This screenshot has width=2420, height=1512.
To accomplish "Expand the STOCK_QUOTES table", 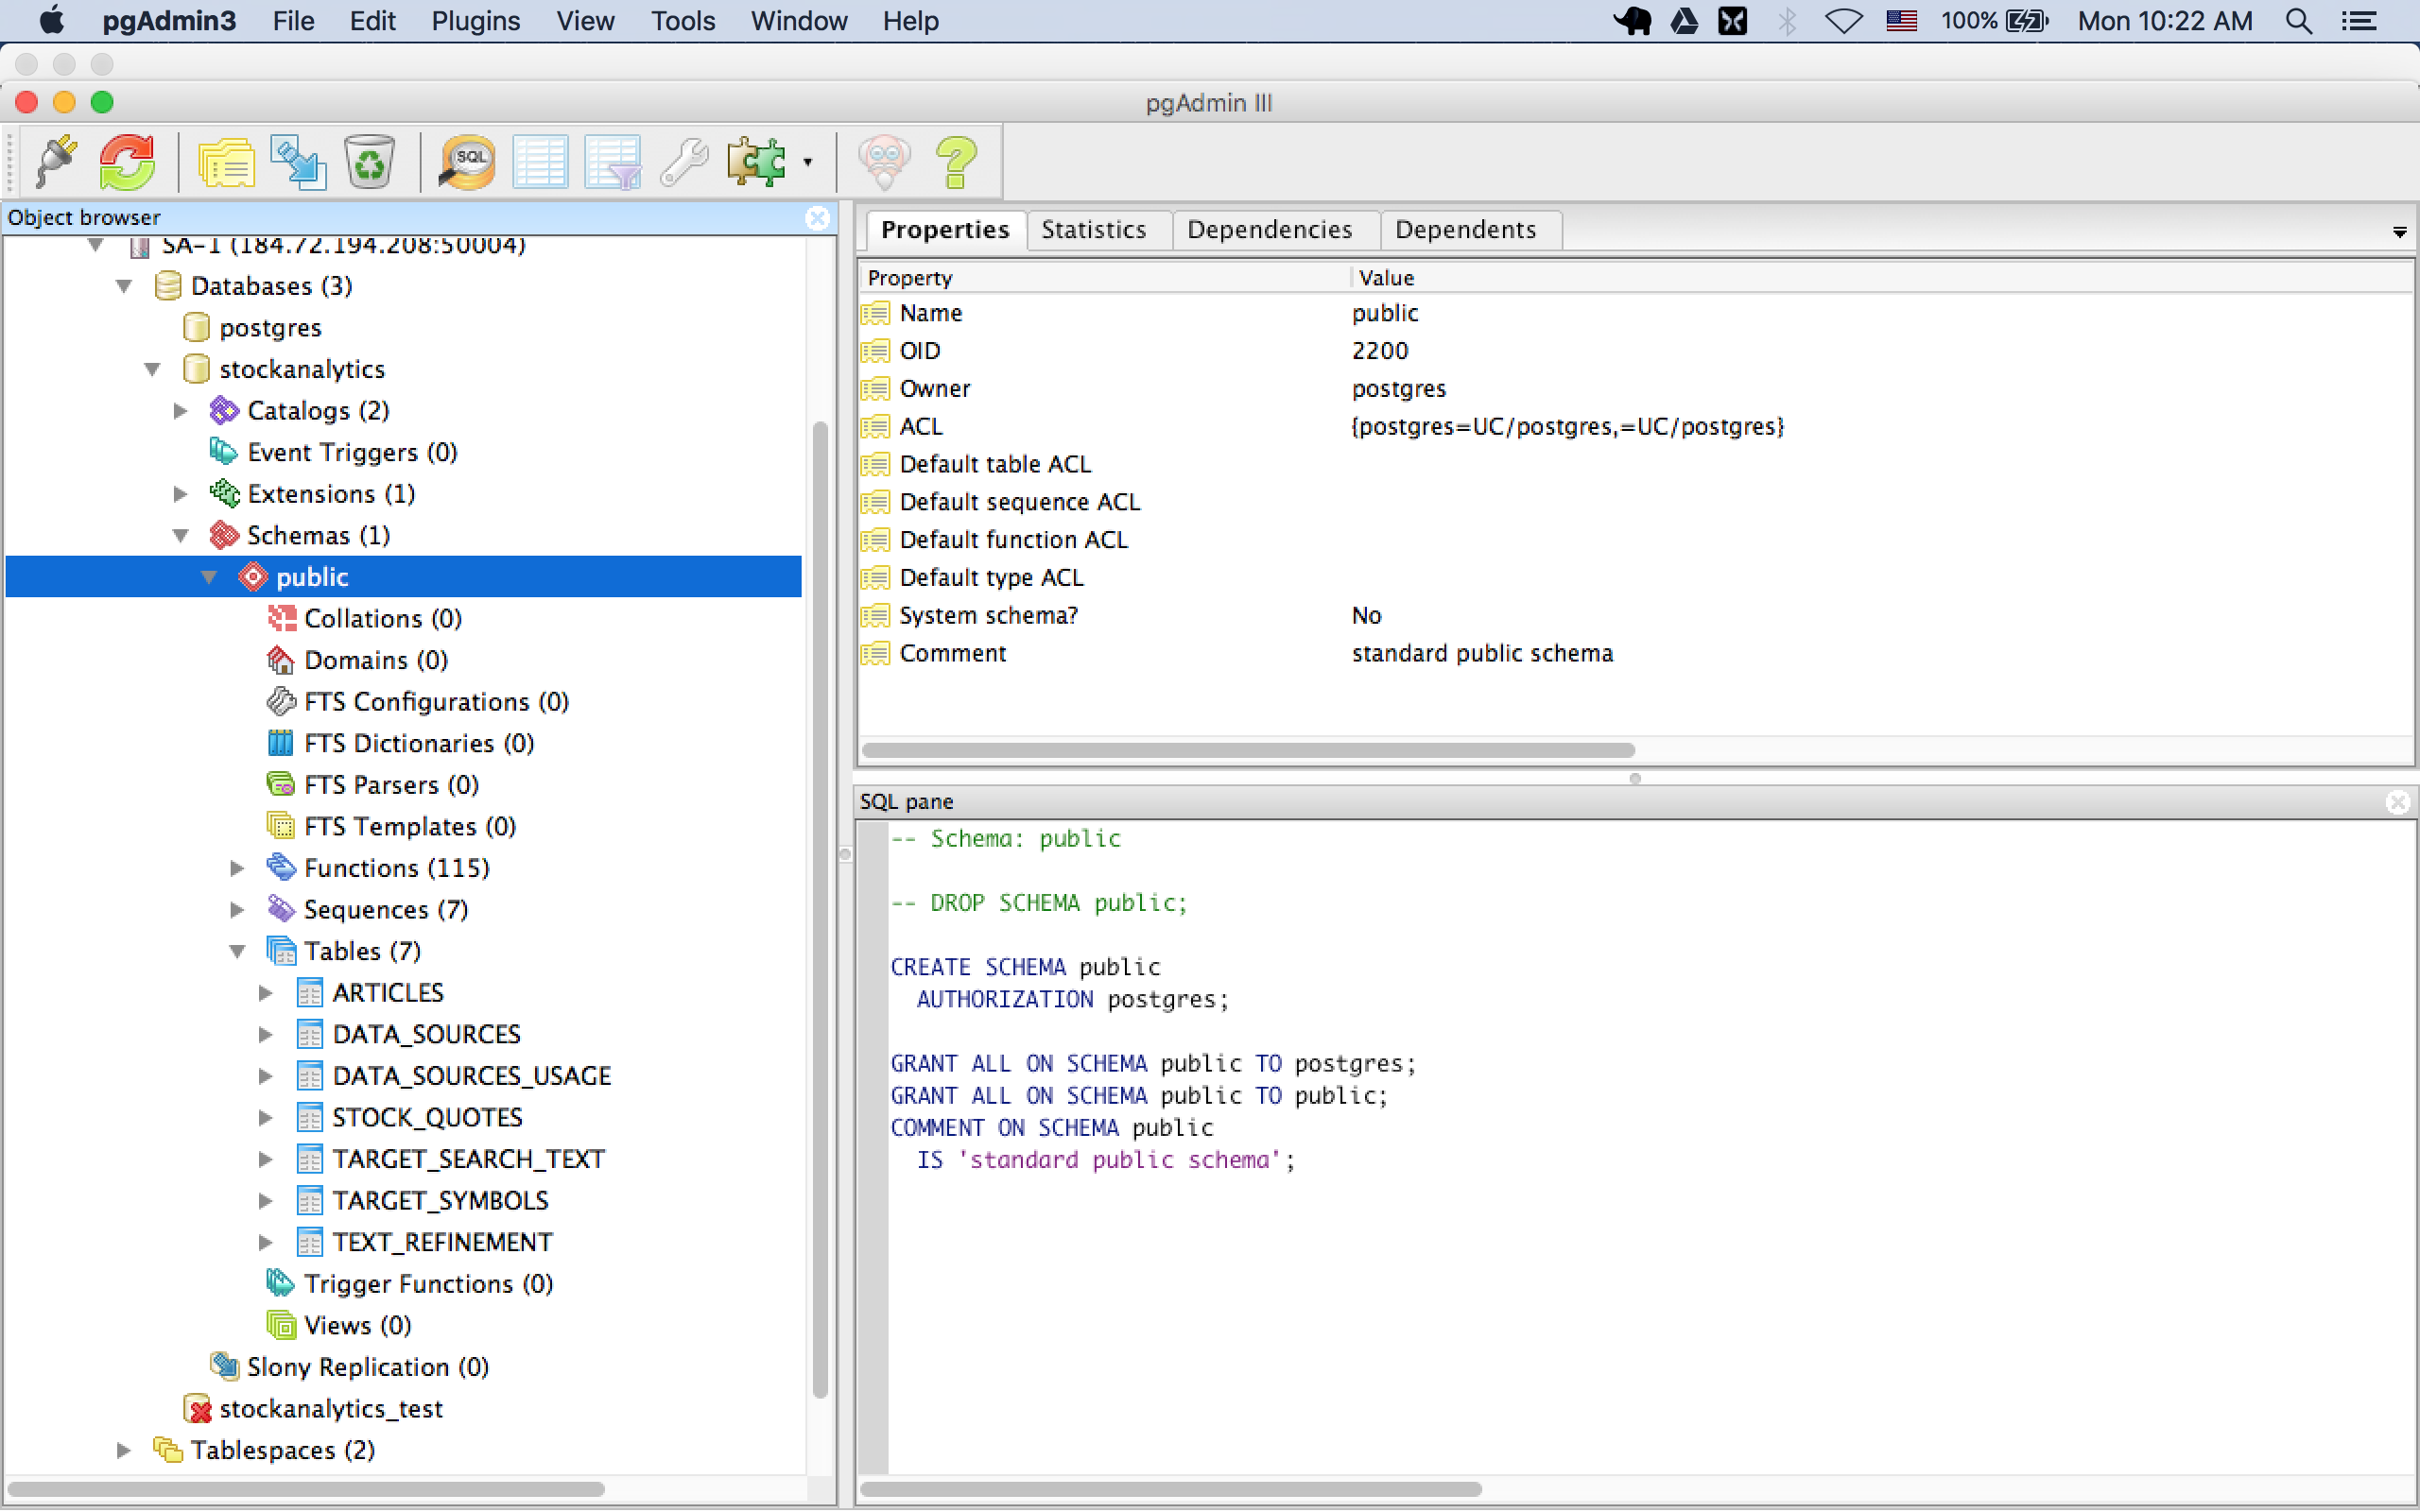I will coord(265,1118).
